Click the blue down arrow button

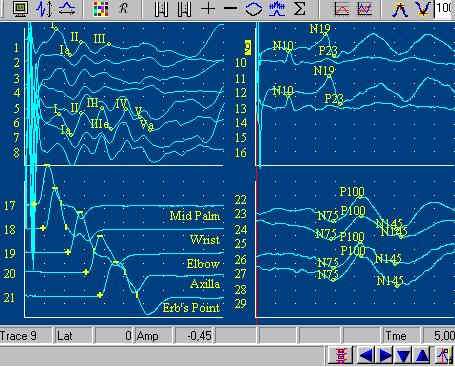click(x=403, y=355)
